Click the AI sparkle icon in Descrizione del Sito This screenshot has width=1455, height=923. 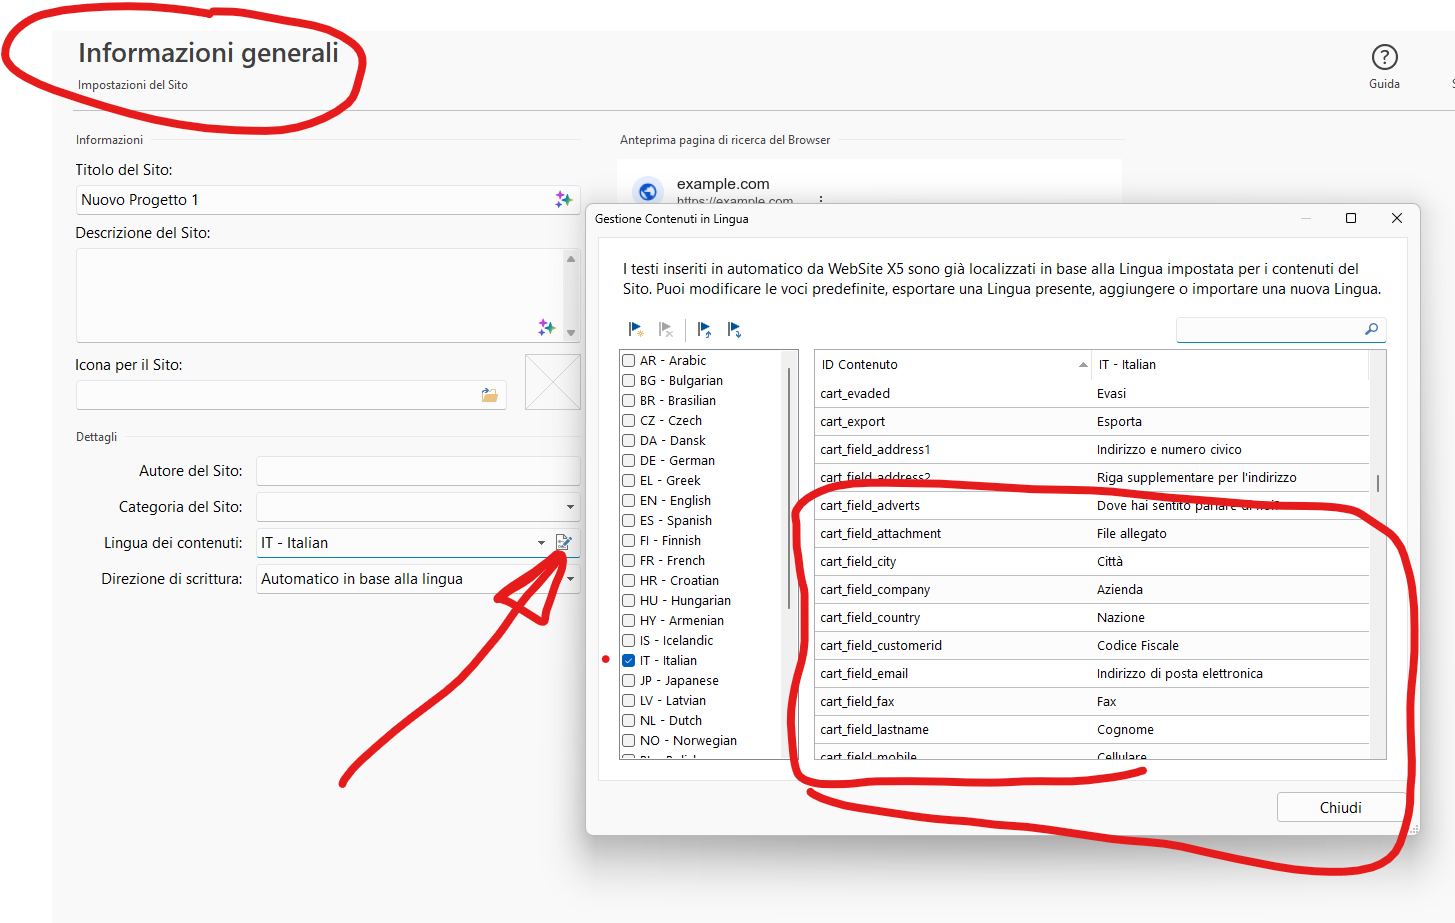[x=546, y=327]
